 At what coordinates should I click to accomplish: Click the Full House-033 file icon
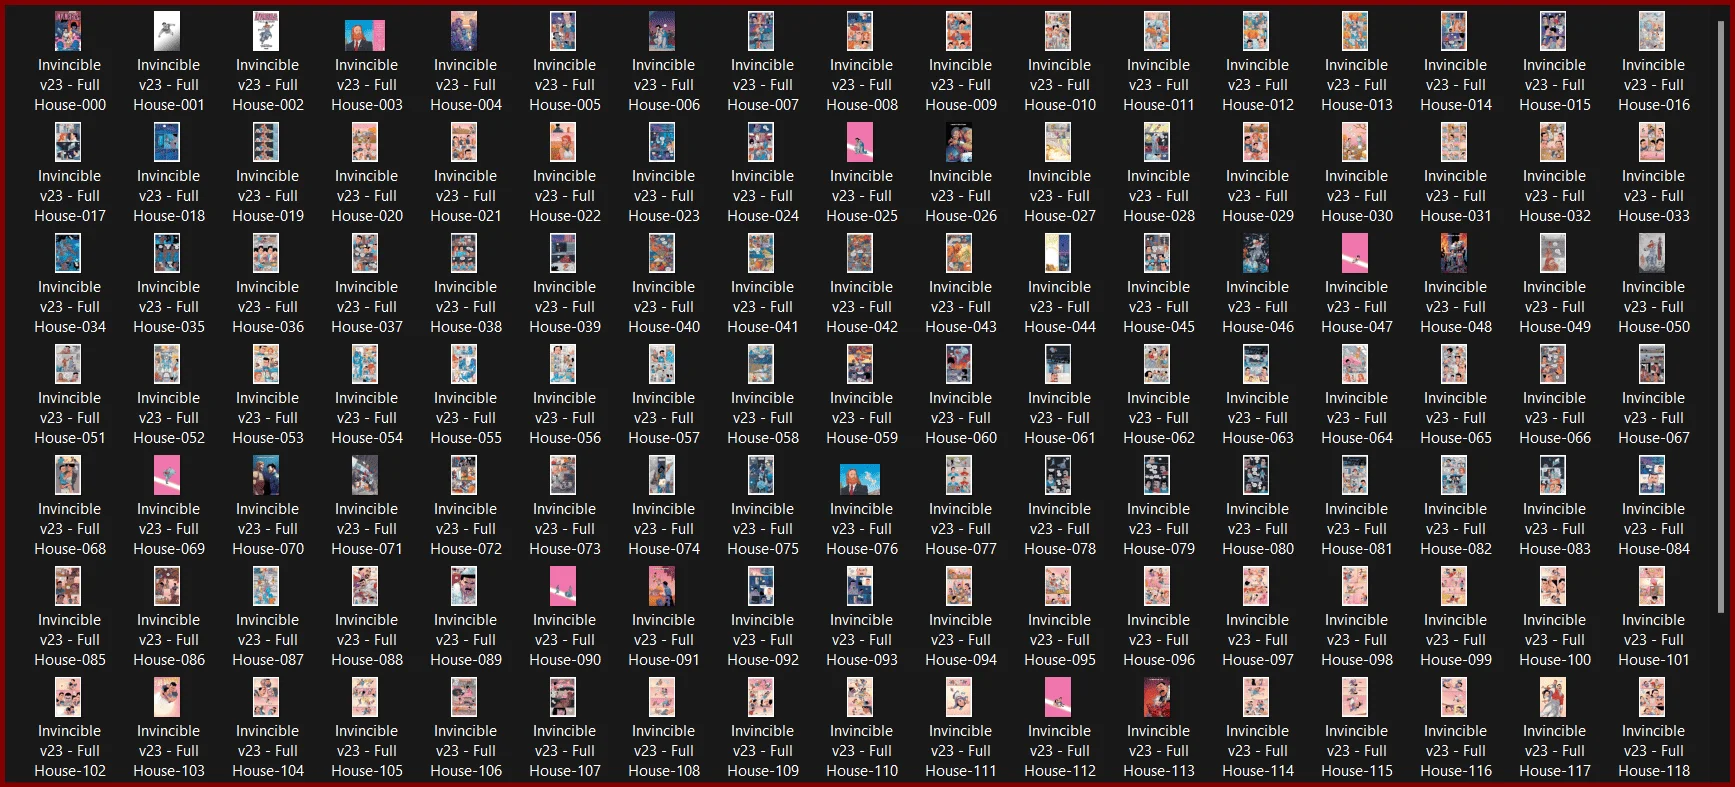pos(1652,143)
